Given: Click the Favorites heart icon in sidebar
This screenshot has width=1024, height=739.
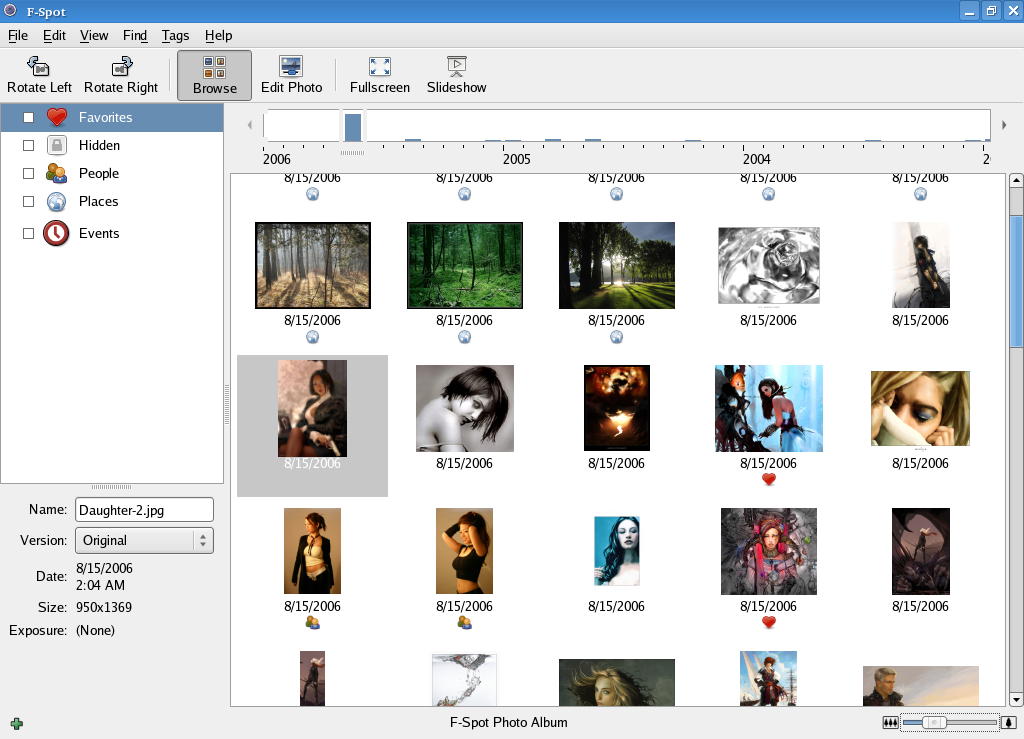Looking at the screenshot, I should 57,118.
